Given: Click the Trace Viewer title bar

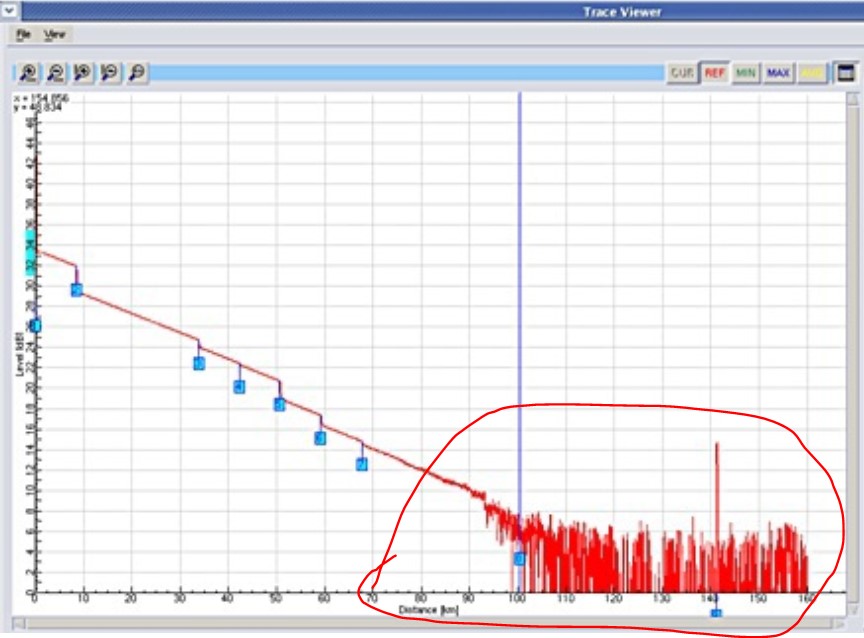Looking at the screenshot, I should click(x=441, y=11).
